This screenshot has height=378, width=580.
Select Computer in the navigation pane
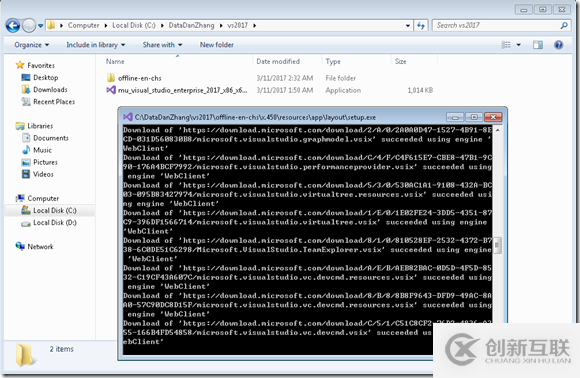(43, 198)
